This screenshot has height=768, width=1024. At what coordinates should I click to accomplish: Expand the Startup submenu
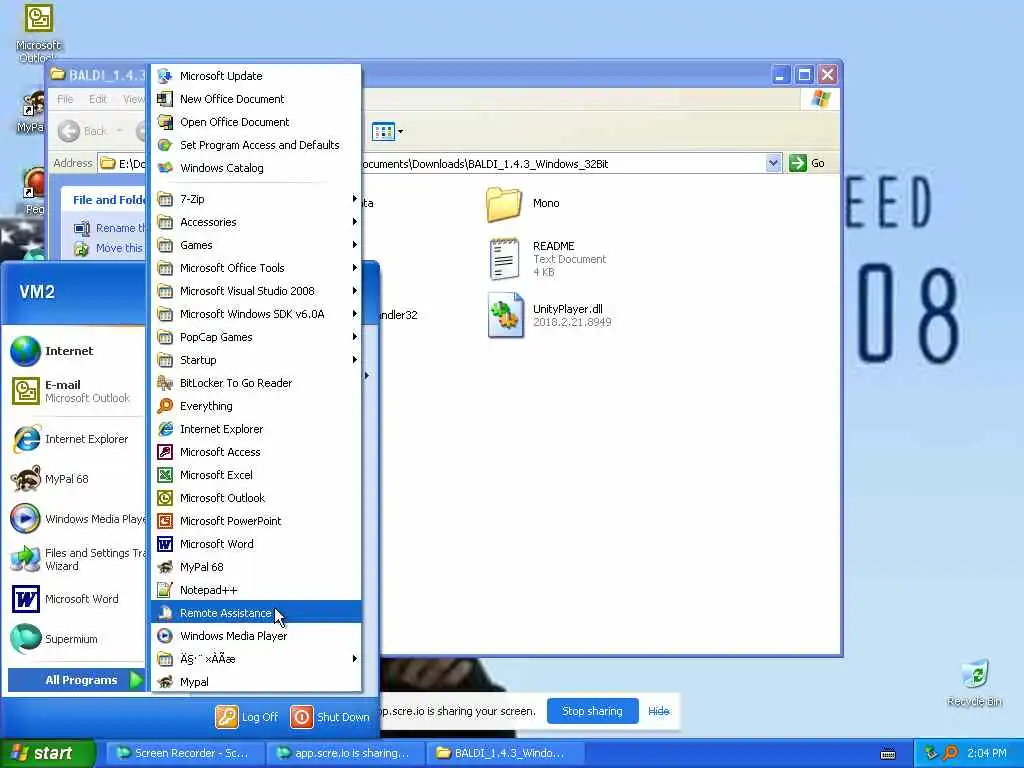pos(256,360)
